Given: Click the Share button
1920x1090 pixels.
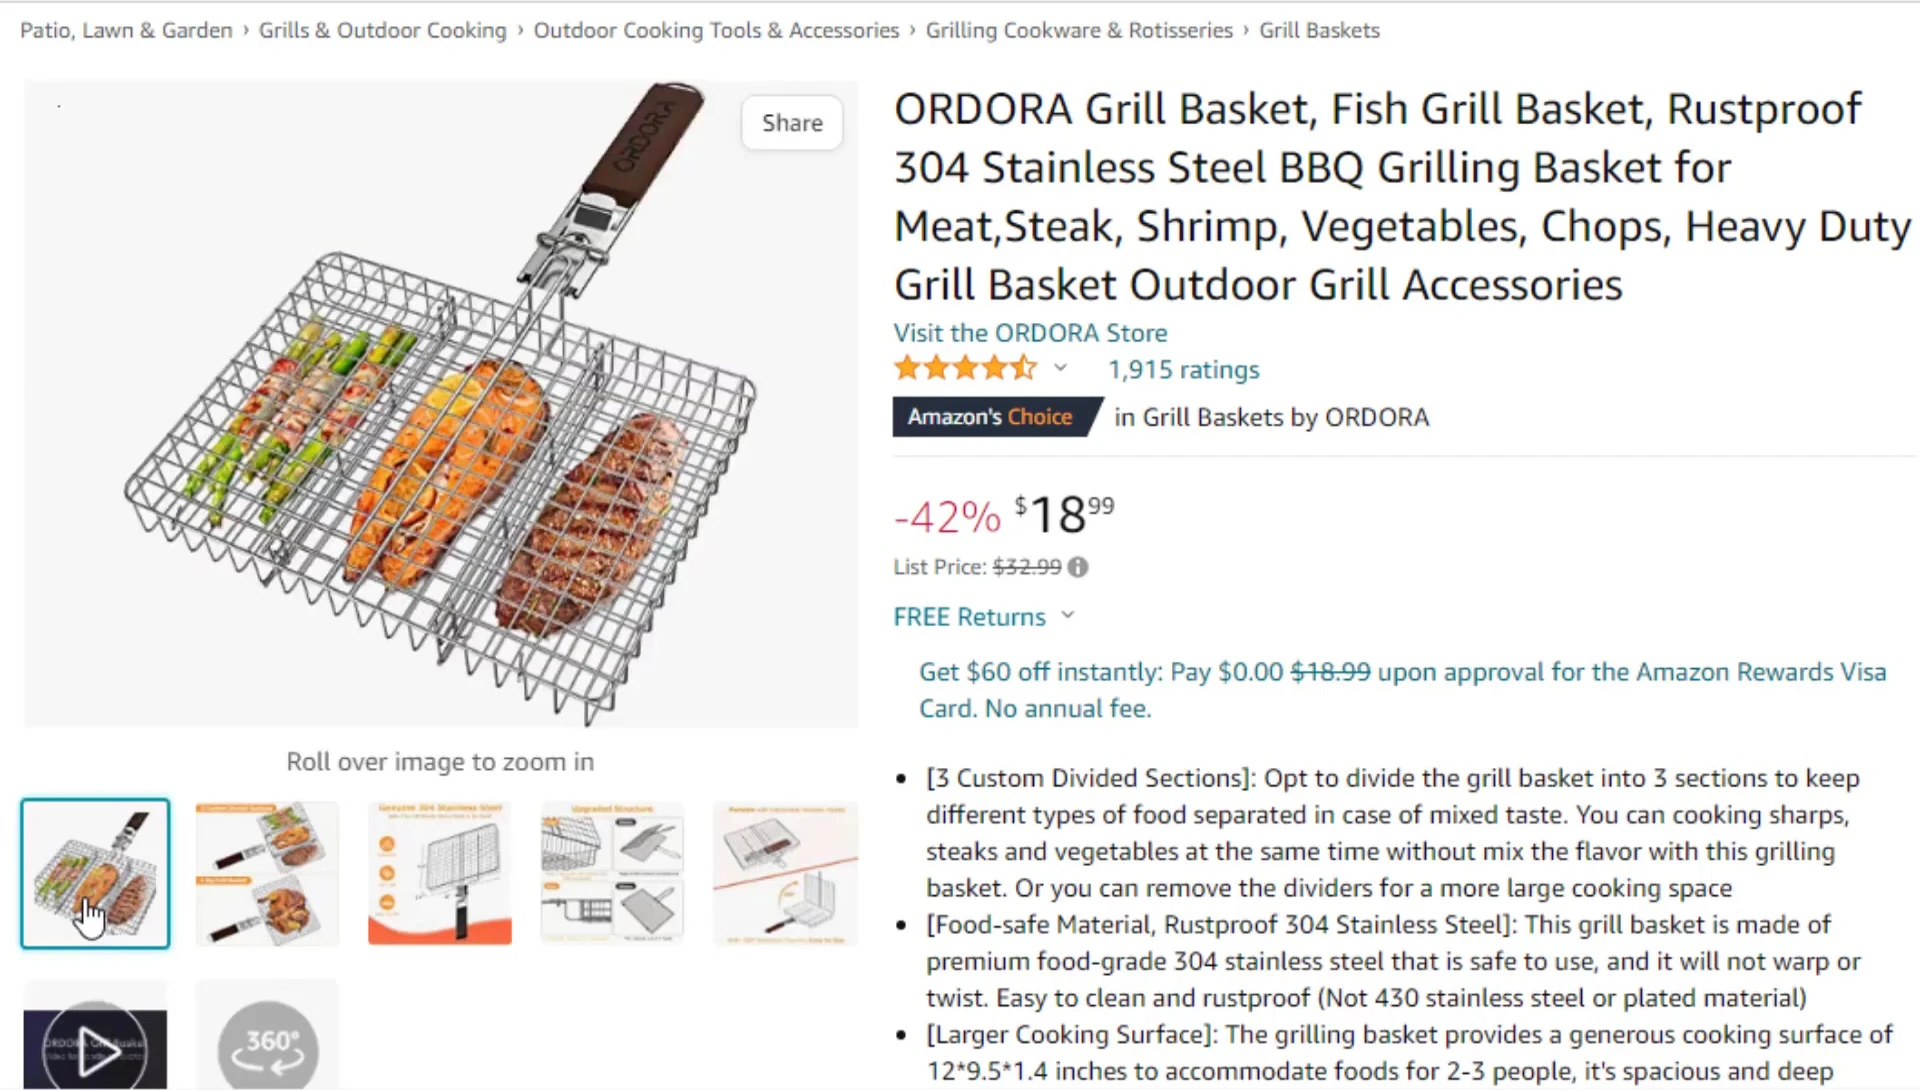Looking at the screenshot, I should pyautogui.click(x=792, y=123).
